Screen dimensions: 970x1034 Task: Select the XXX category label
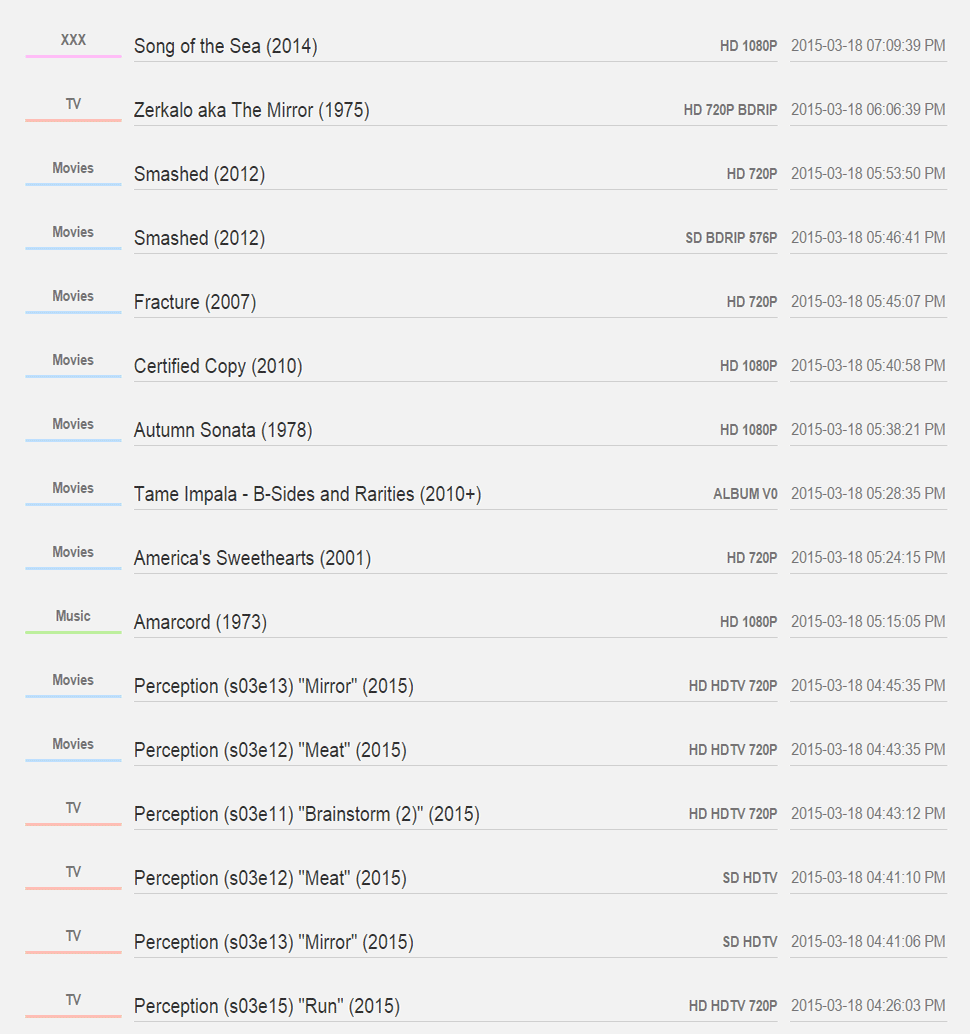pyautogui.click(x=73, y=40)
